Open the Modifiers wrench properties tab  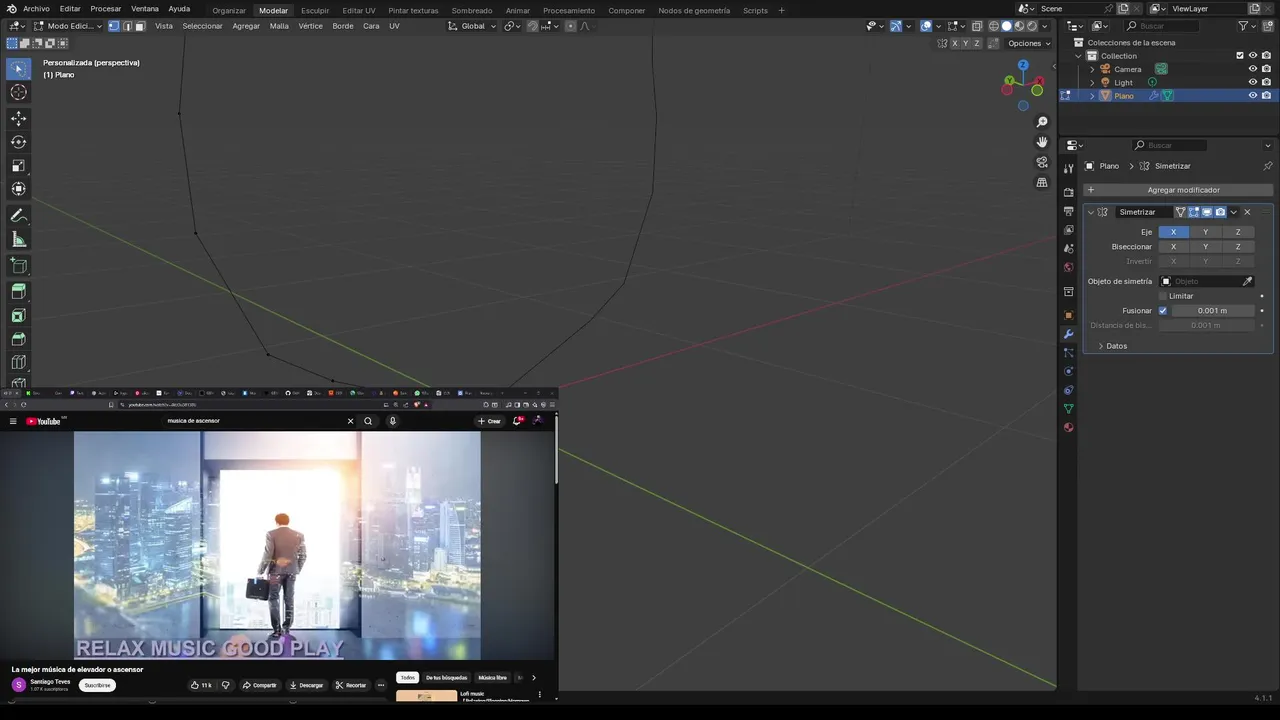[1068, 333]
